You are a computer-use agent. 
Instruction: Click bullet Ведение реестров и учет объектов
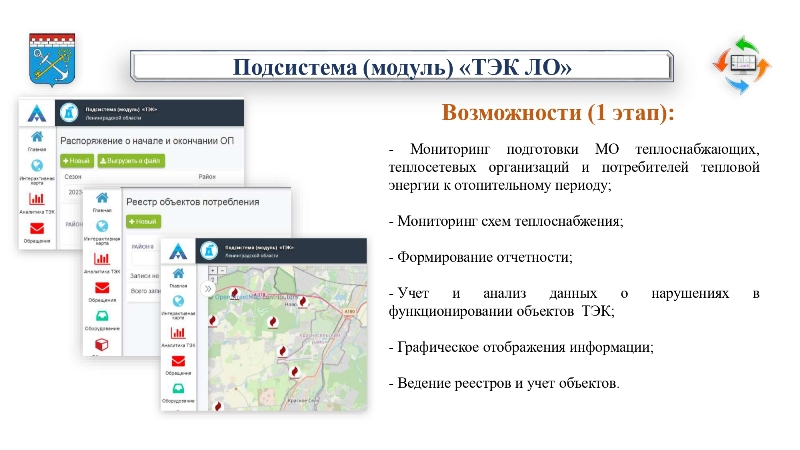(504, 383)
